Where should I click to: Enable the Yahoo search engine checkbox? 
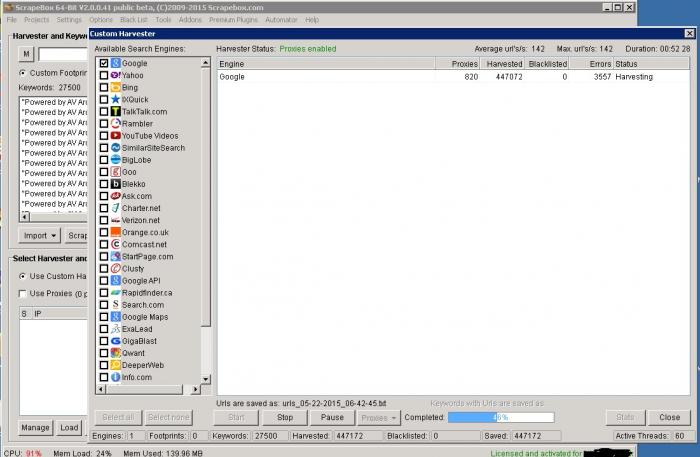coord(104,75)
